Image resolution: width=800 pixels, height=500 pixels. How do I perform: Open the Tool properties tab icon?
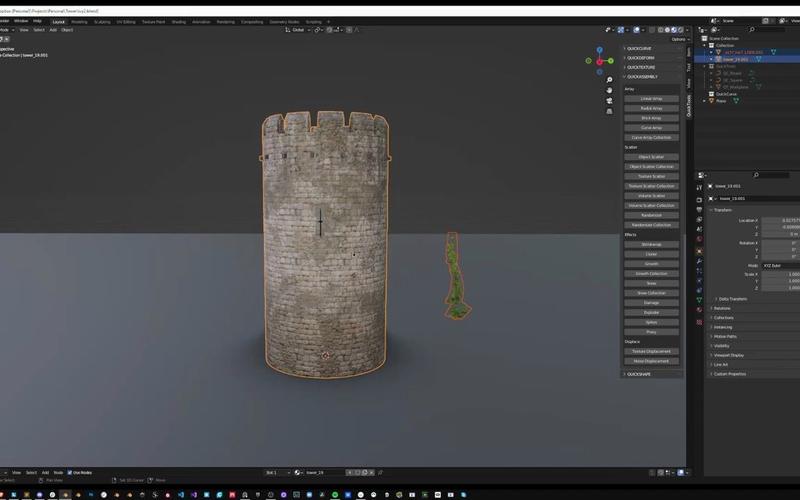click(699, 188)
